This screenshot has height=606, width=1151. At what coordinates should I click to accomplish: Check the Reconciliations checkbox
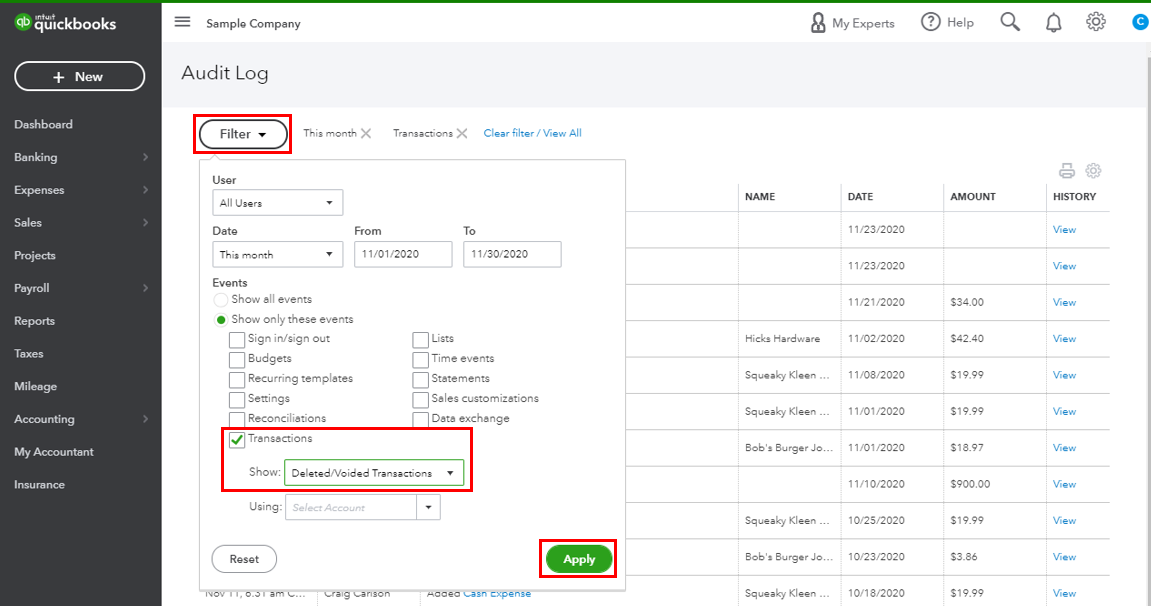(236, 419)
